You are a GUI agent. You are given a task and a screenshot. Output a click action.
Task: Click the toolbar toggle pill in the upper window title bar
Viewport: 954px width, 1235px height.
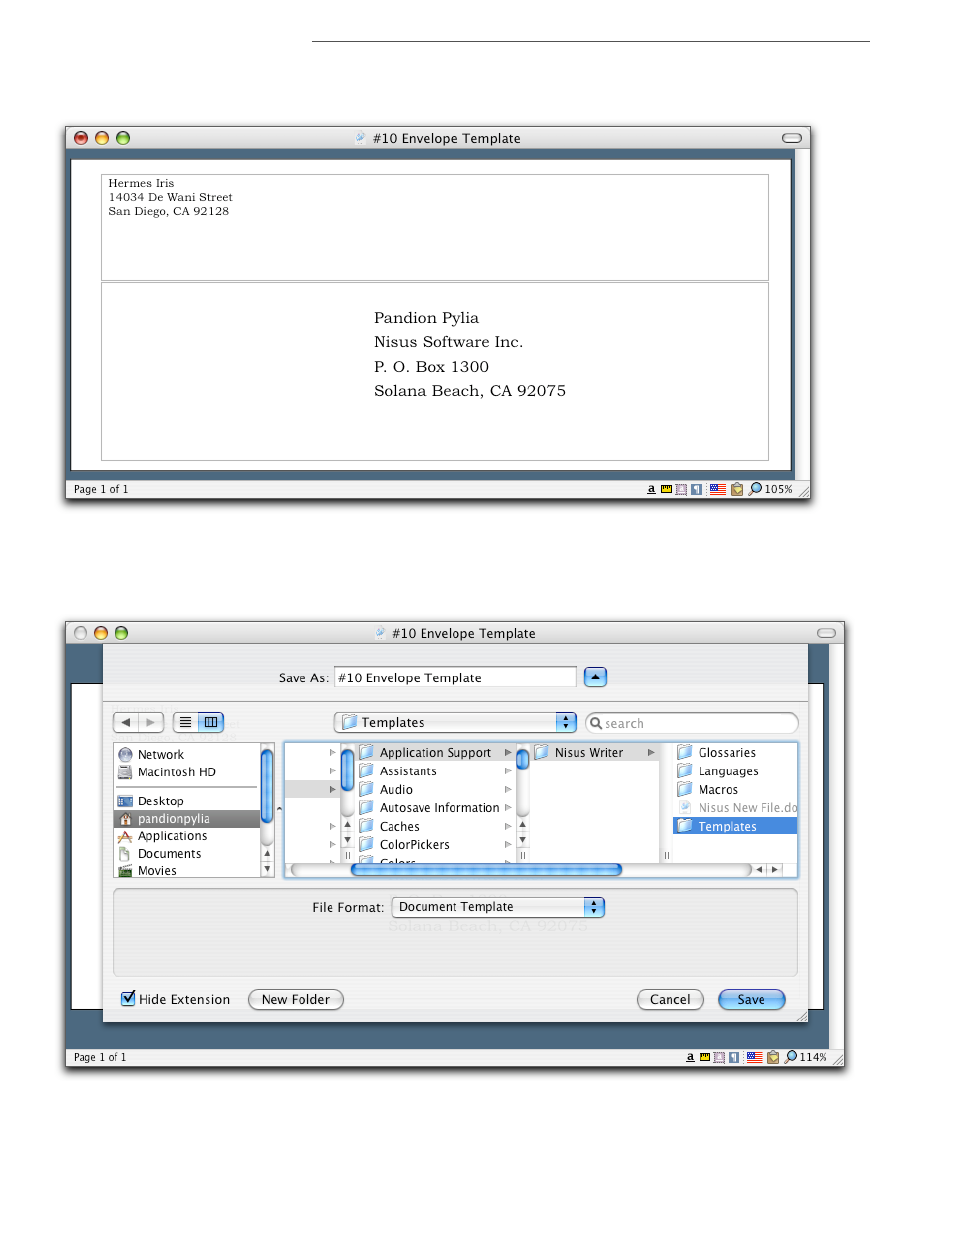792,138
